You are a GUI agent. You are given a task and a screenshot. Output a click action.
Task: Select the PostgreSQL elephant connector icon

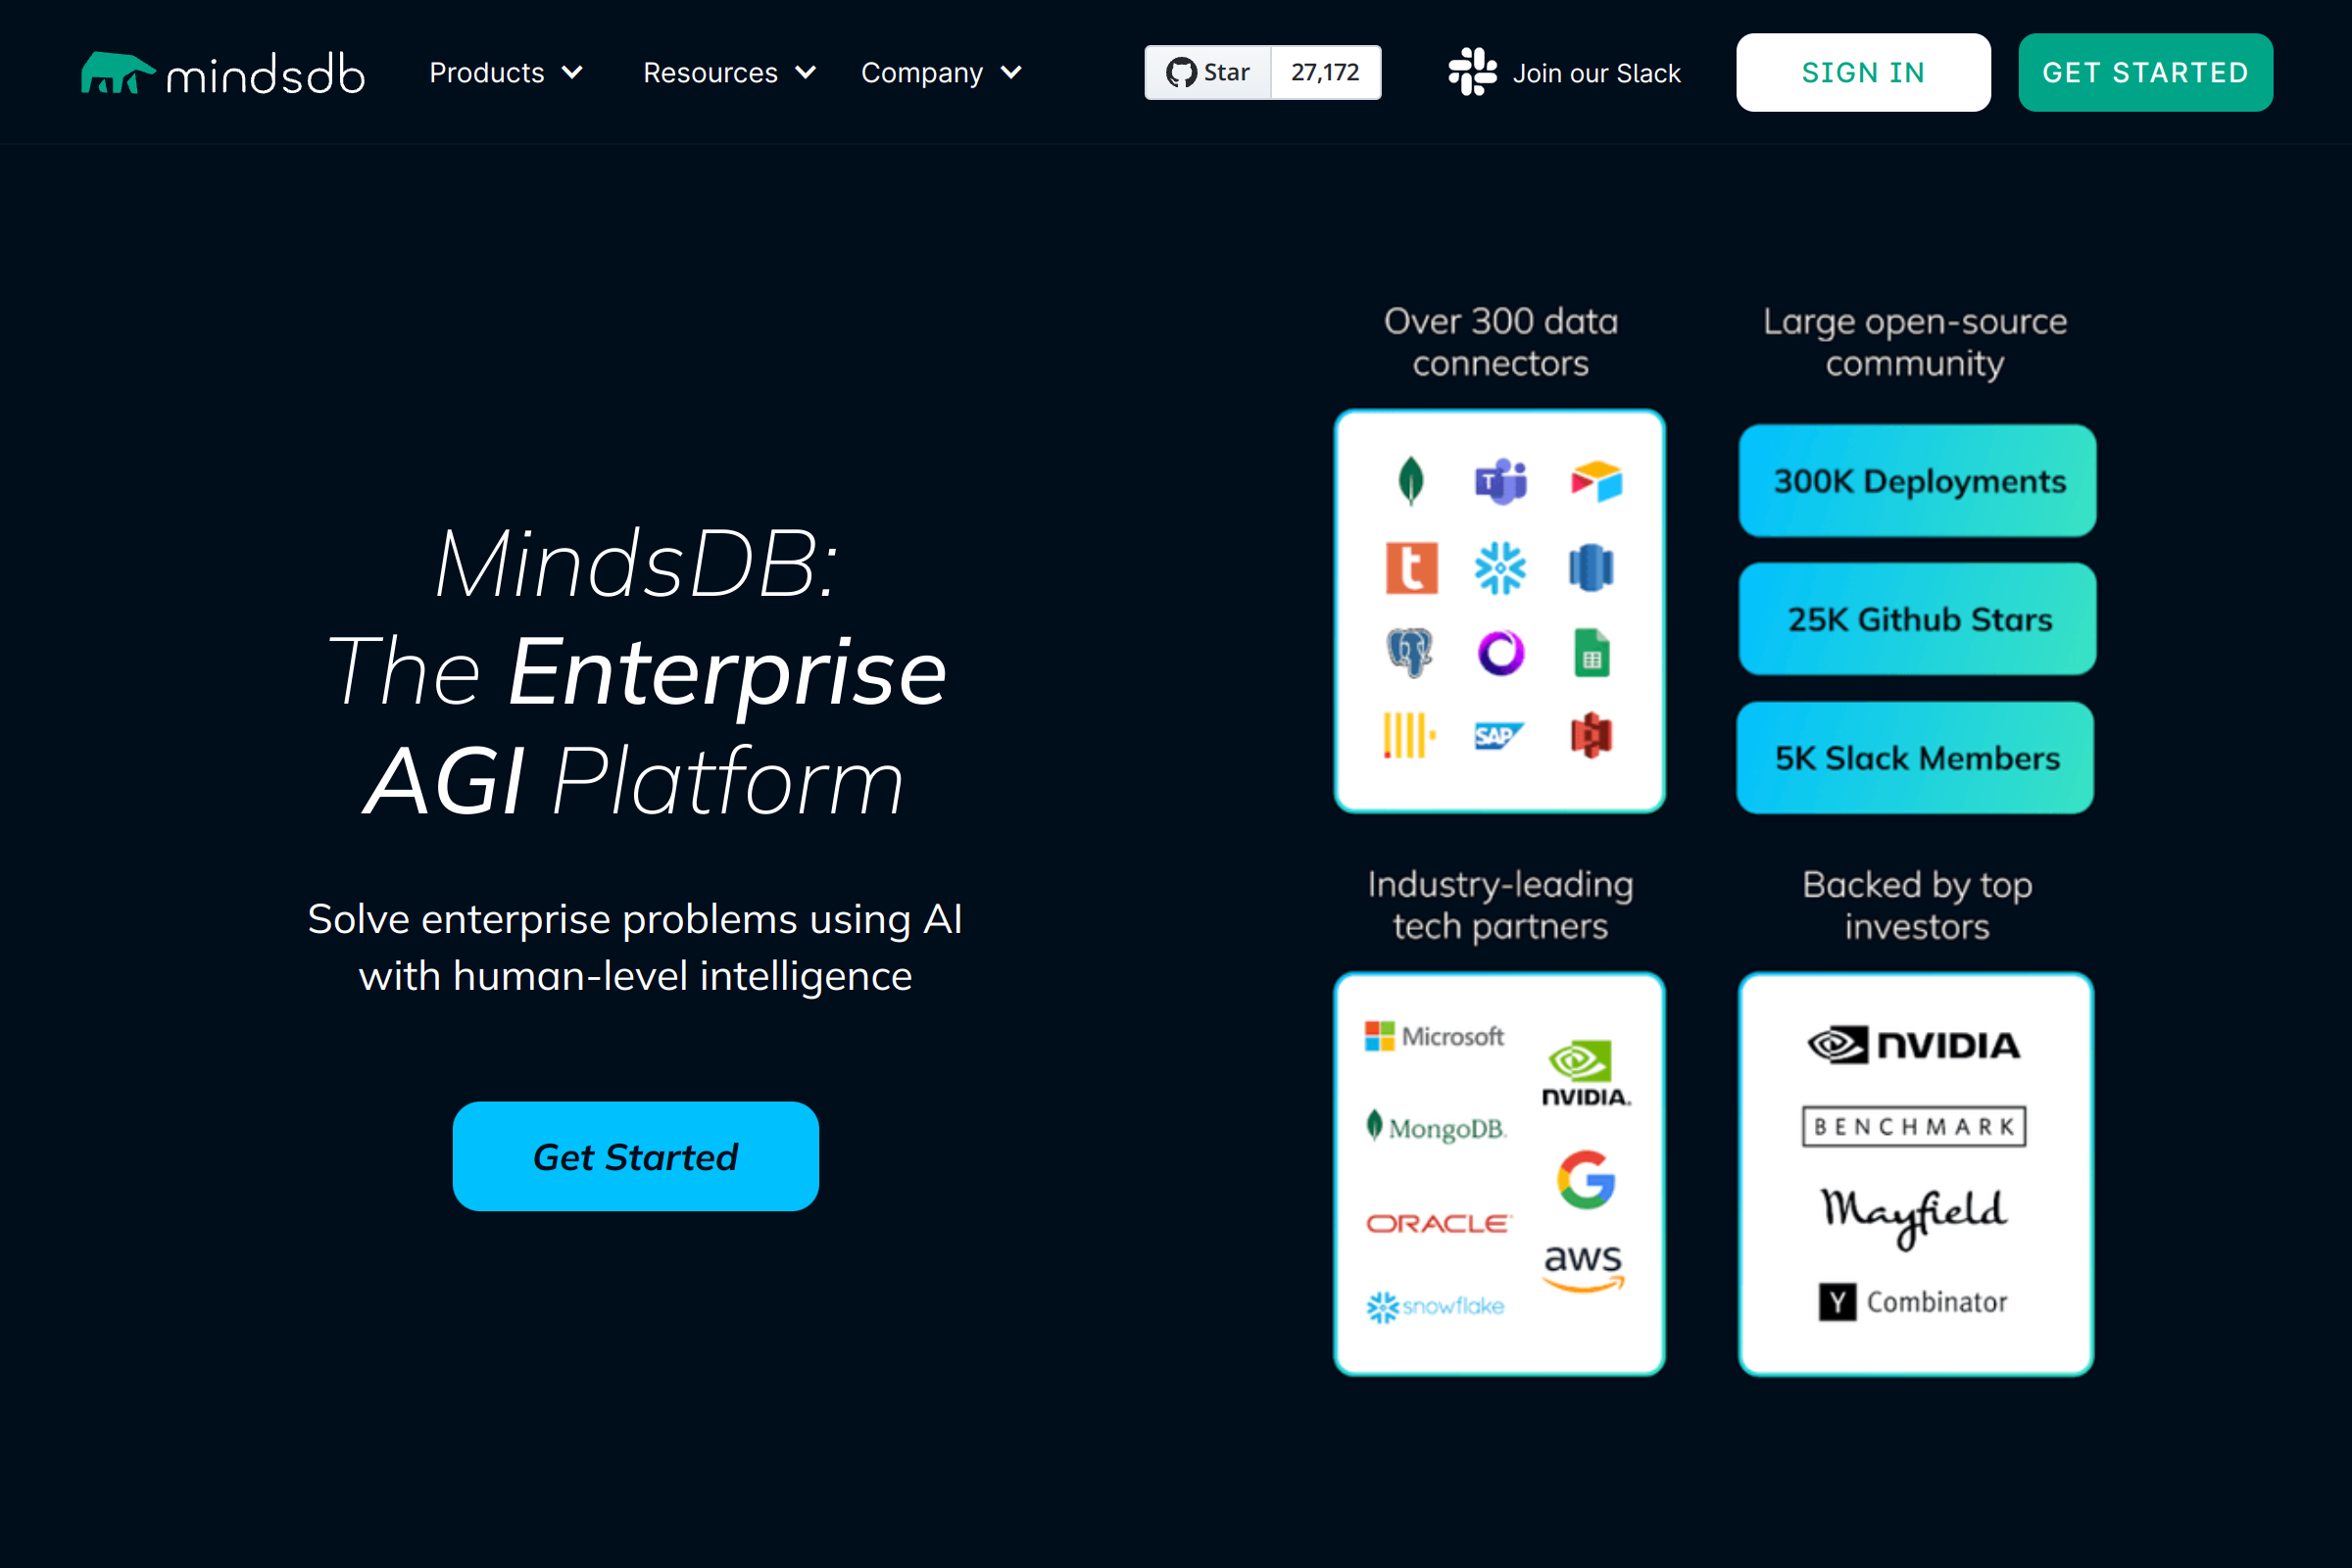pos(1410,651)
